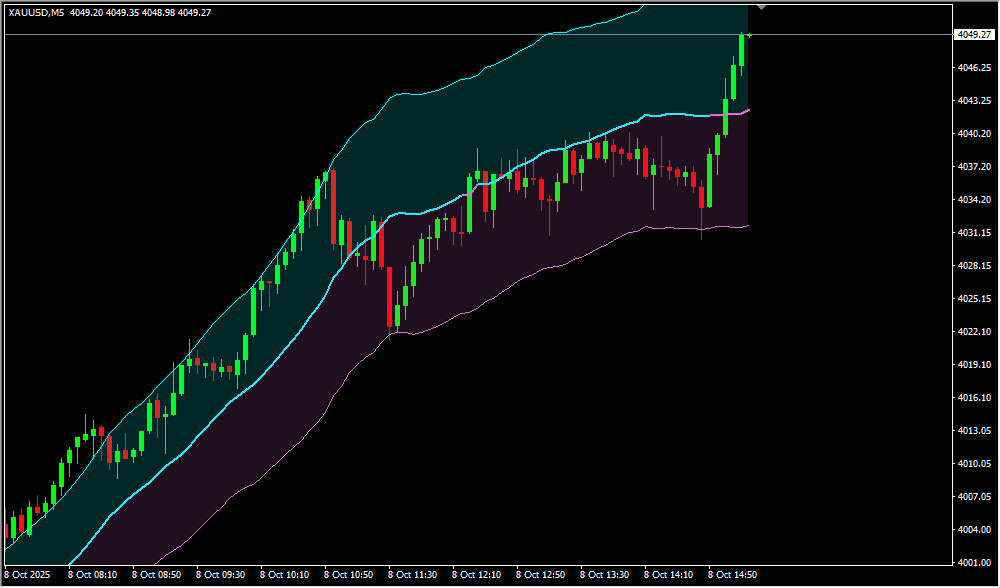Click the OHLC values in chart header
Viewport: 1000px width, 588px height.
[155, 12]
